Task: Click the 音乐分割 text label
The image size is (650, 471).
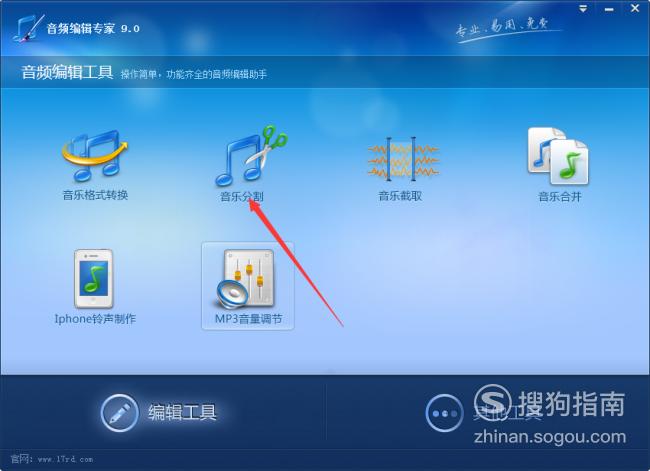Action: coord(242,196)
